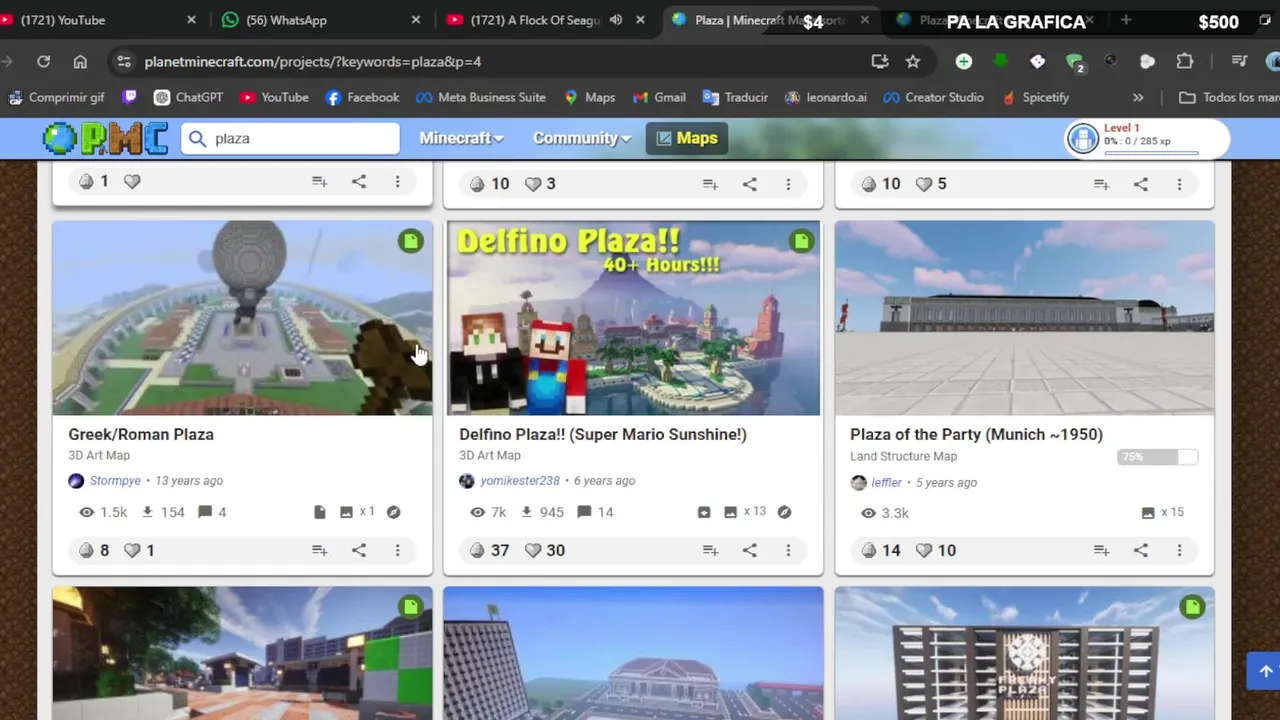Click the plaza search input field

tap(290, 139)
